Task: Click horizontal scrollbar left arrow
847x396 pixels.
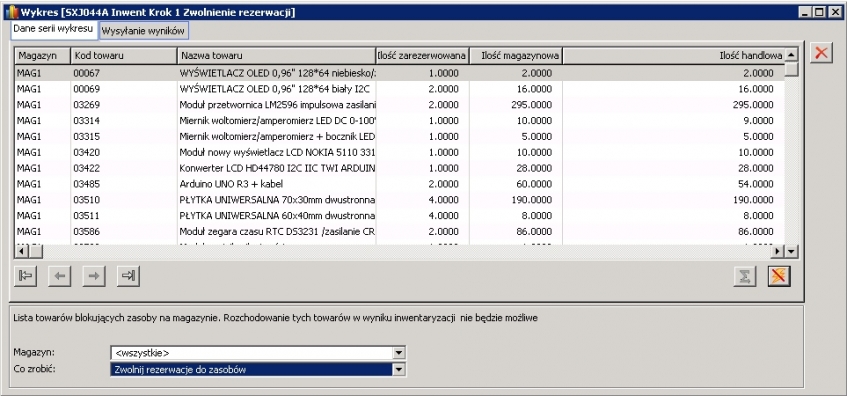Action: (21, 251)
